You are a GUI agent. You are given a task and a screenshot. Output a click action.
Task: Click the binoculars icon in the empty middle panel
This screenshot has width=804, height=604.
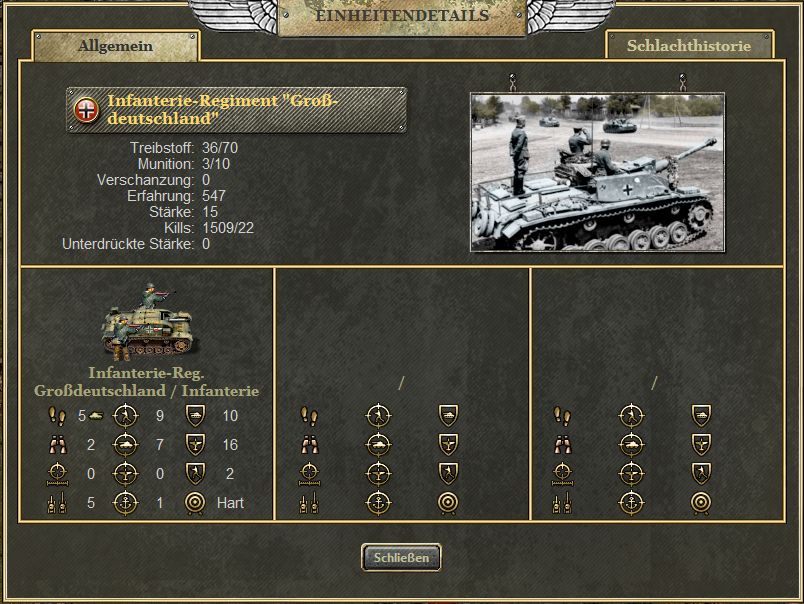[309, 445]
